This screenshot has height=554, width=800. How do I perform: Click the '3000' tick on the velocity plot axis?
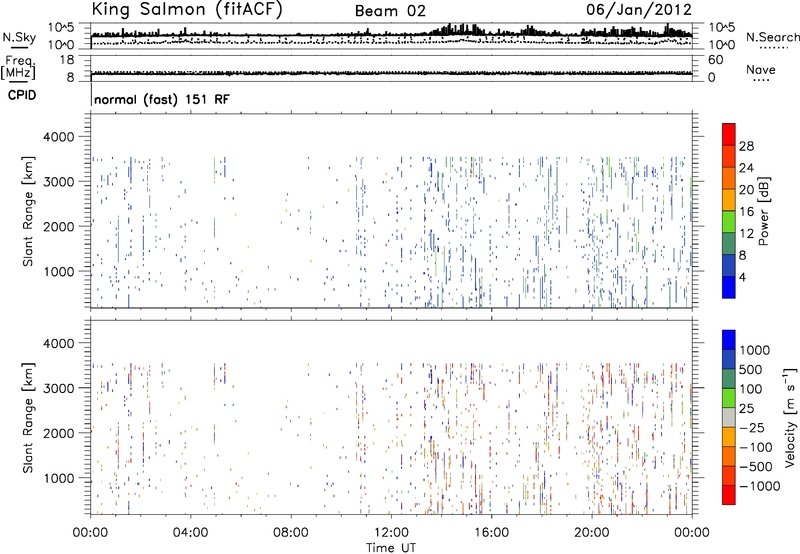pos(58,388)
